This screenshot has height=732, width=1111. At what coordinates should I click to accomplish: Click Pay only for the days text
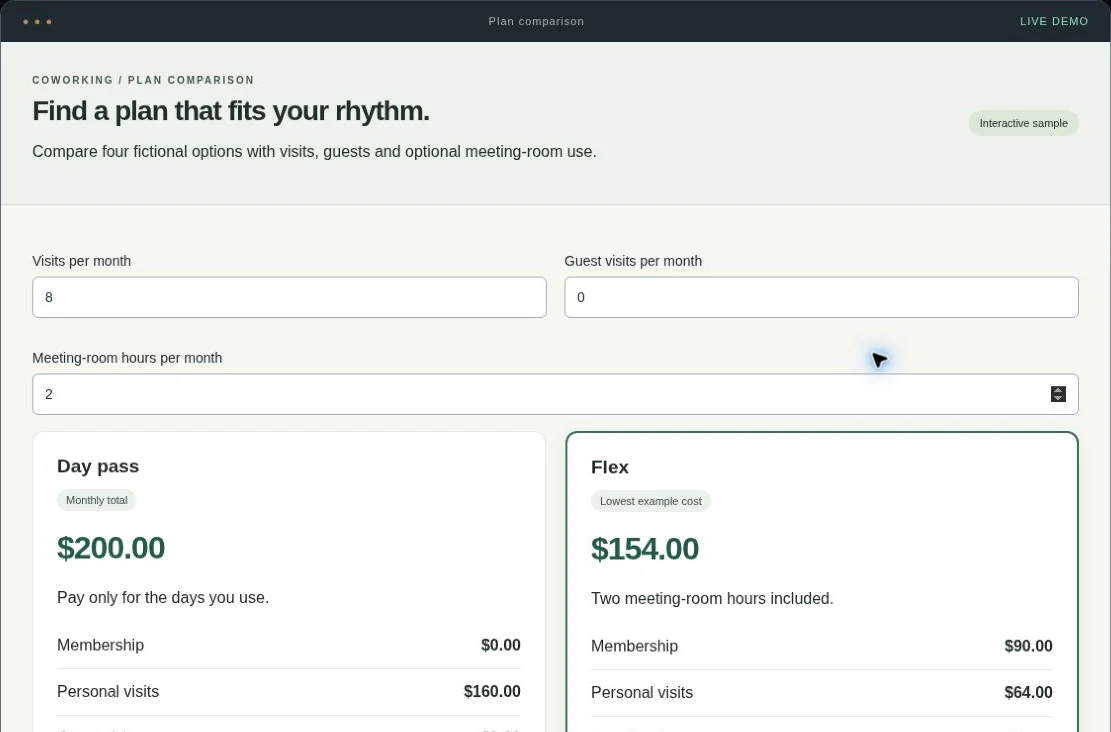[163, 597]
